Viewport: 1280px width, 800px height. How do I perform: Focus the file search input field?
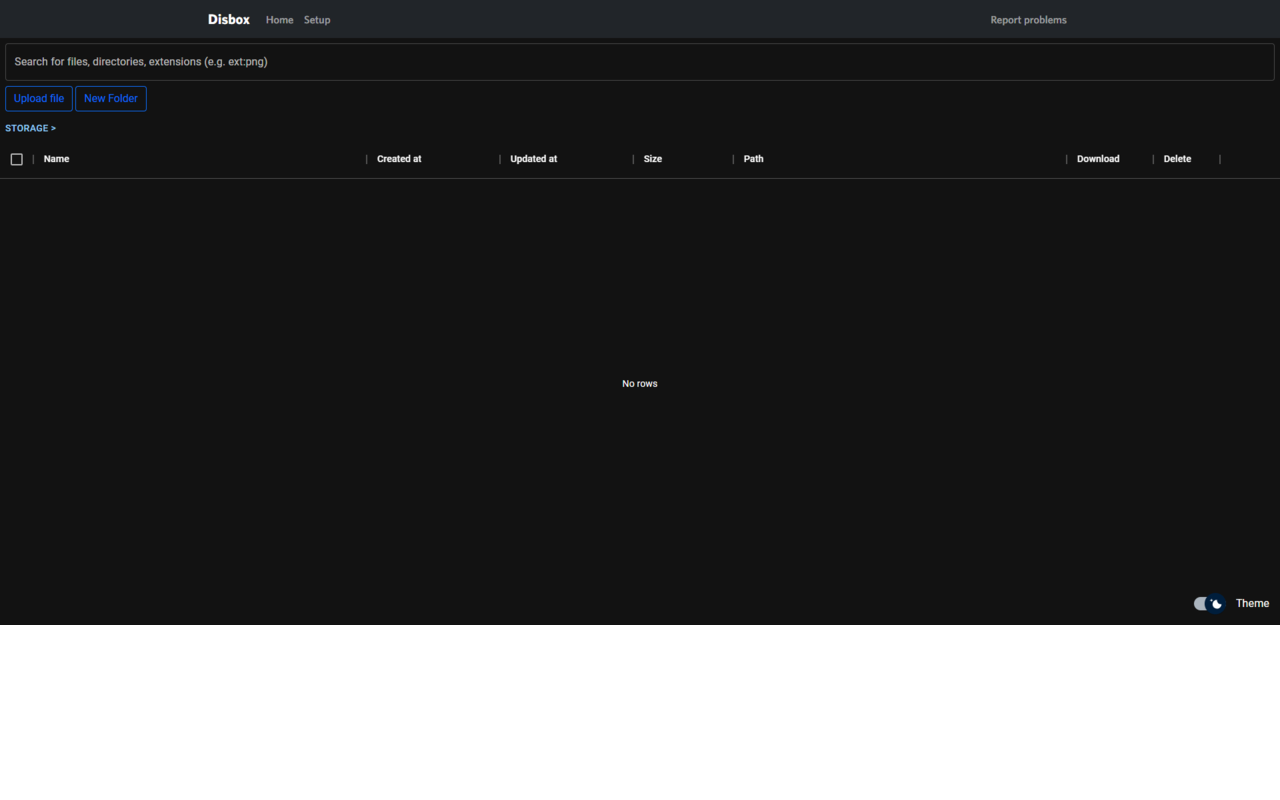point(639,61)
